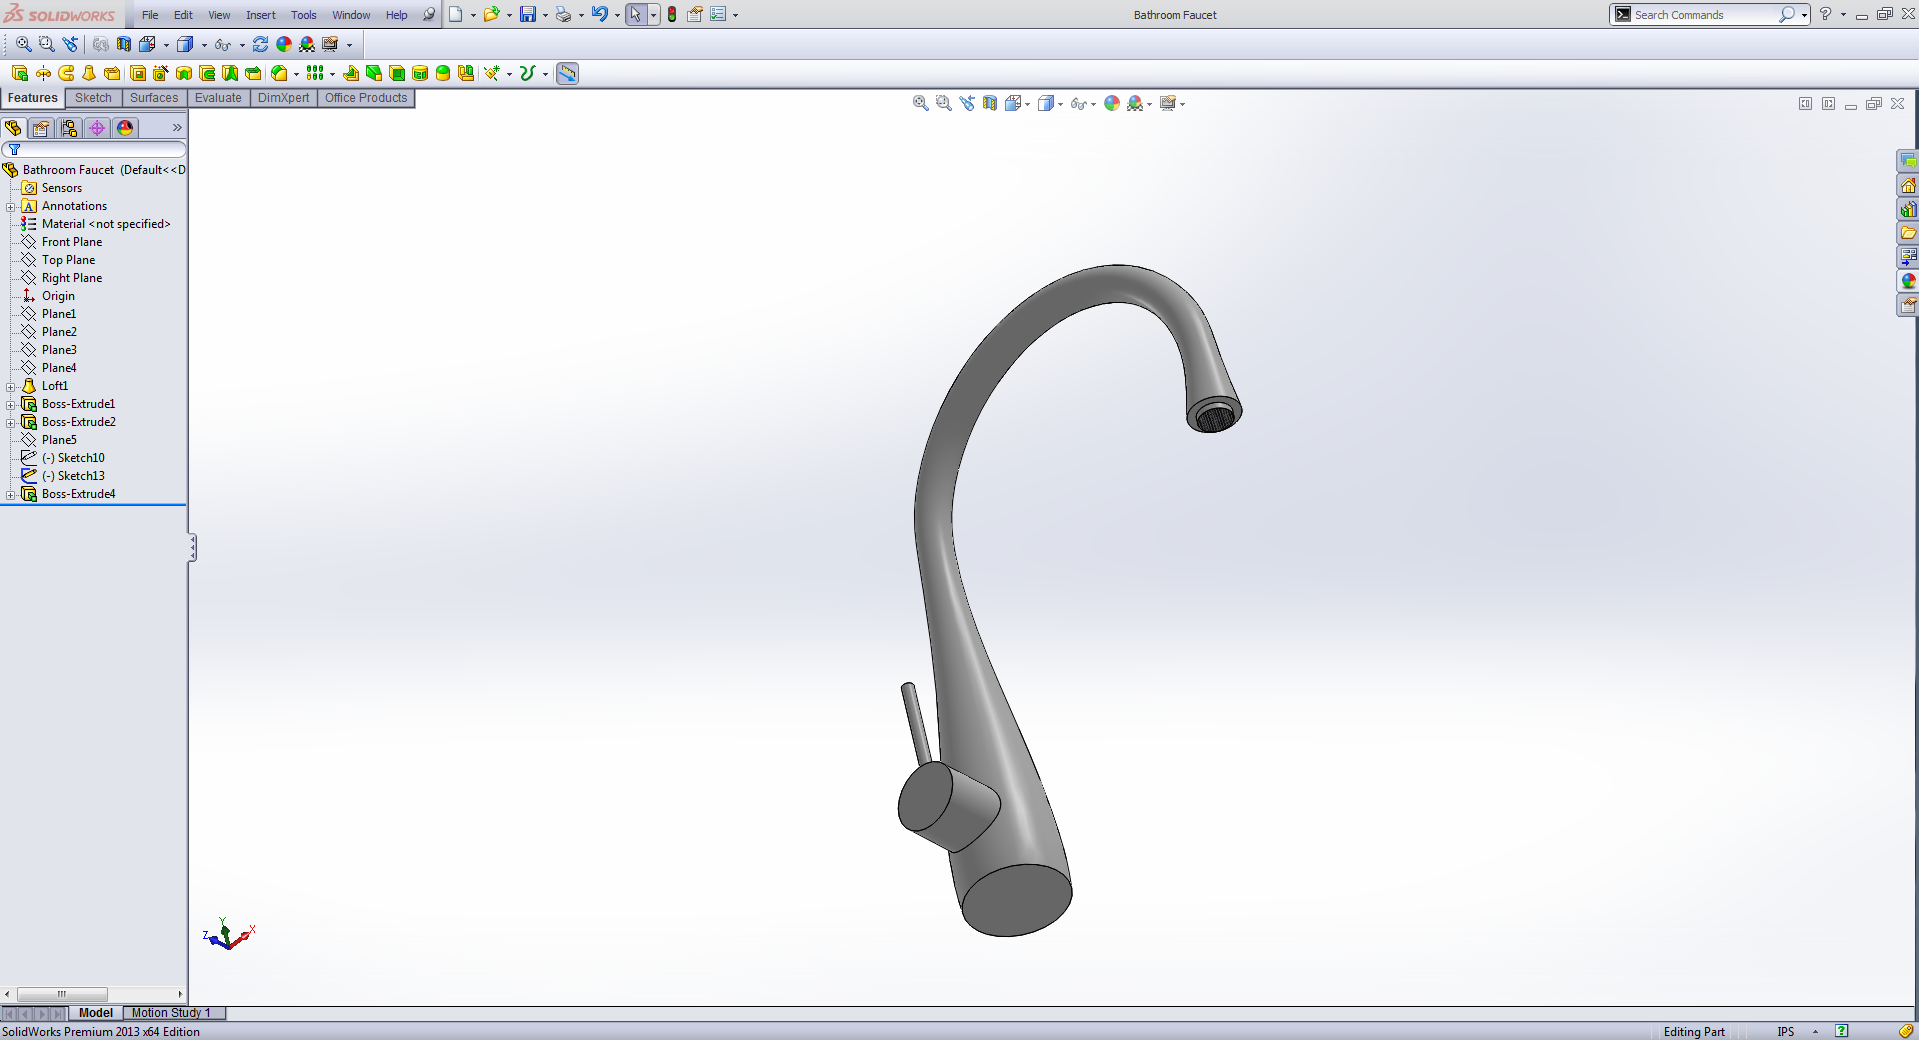Collapse the FeatureManager panel using side handle
1919x1040 pixels.
point(192,547)
